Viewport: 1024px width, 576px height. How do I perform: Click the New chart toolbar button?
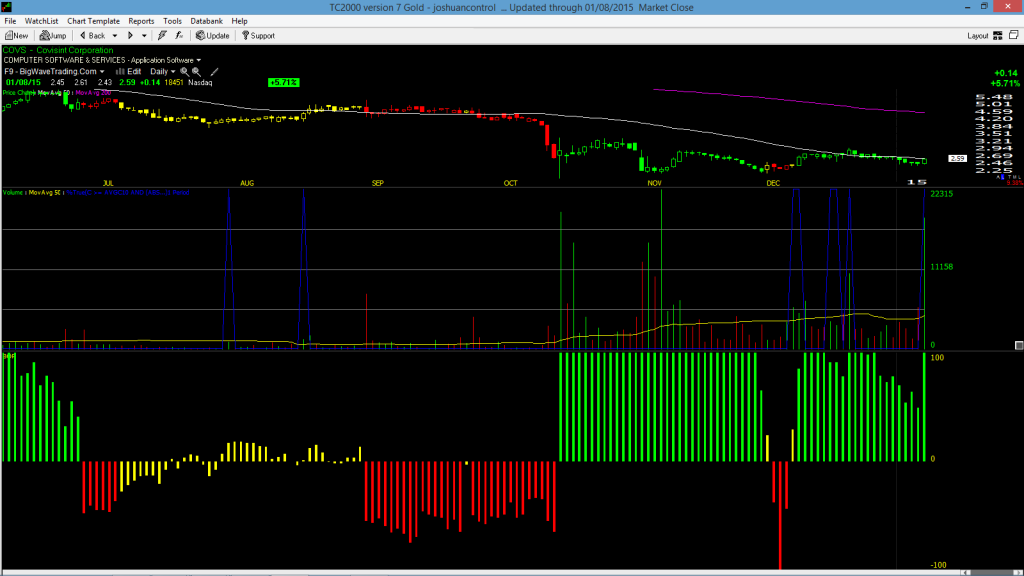pyautogui.click(x=16, y=36)
